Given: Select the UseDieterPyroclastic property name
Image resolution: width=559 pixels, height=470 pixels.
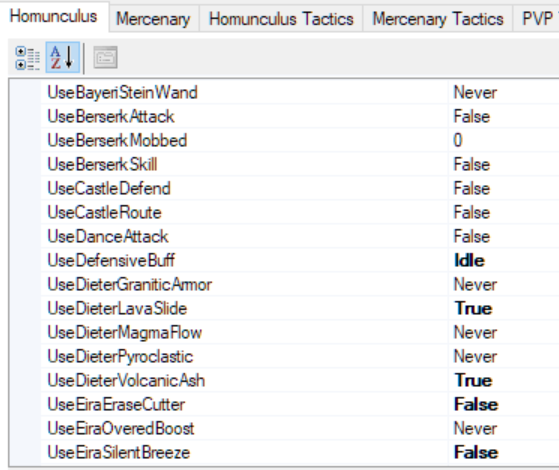Looking at the screenshot, I should pyautogui.click(x=120, y=356).
